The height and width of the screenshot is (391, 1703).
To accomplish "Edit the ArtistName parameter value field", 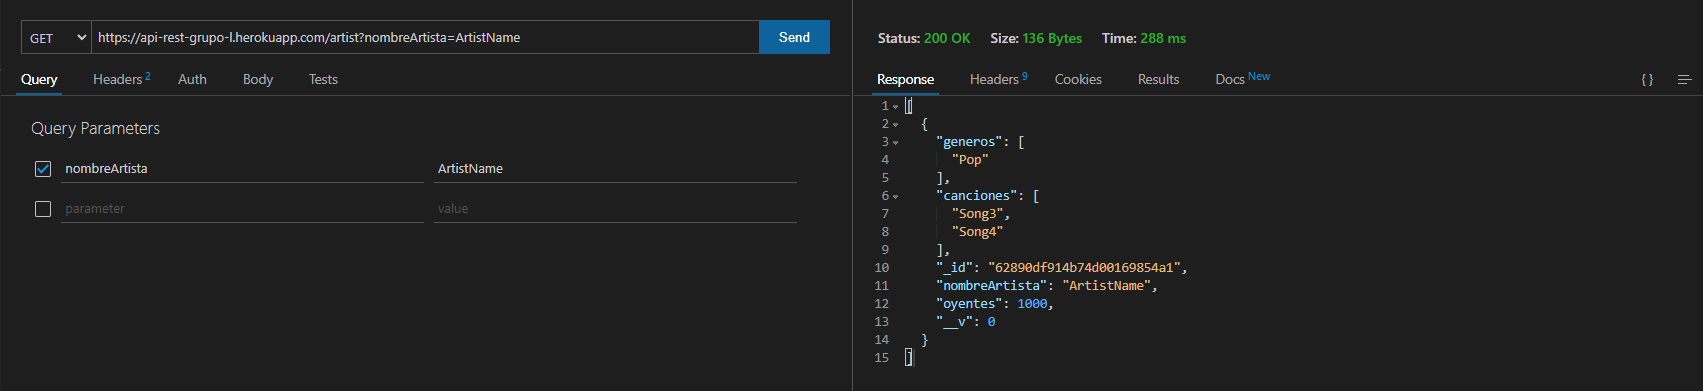I will (x=615, y=168).
